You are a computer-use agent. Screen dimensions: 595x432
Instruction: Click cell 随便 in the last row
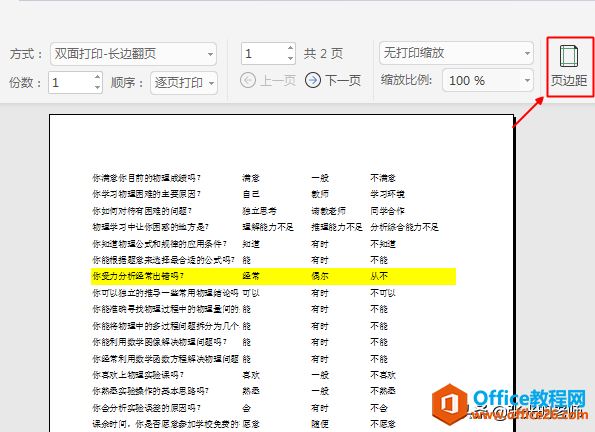click(320, 424)
